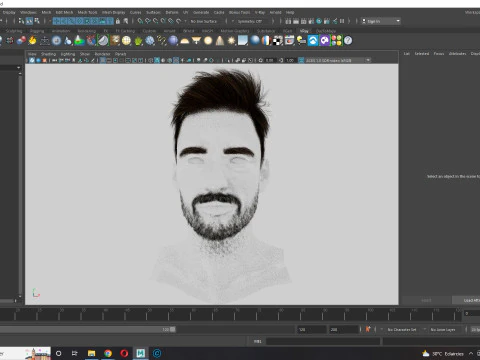
Task: Switch to the Rendering shelf tab
Action: pos(87,31)
